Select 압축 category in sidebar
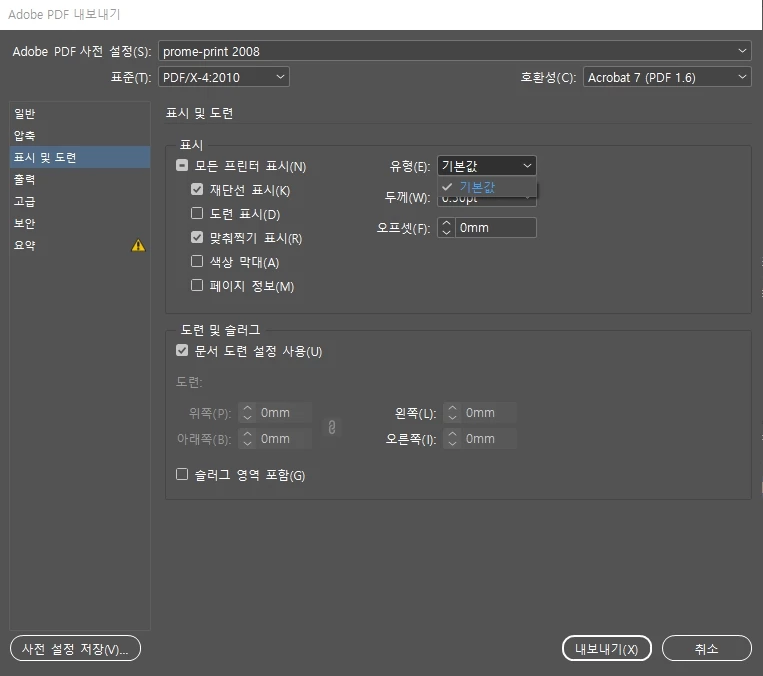Screen dimensions: 763x676 (80, 135)
